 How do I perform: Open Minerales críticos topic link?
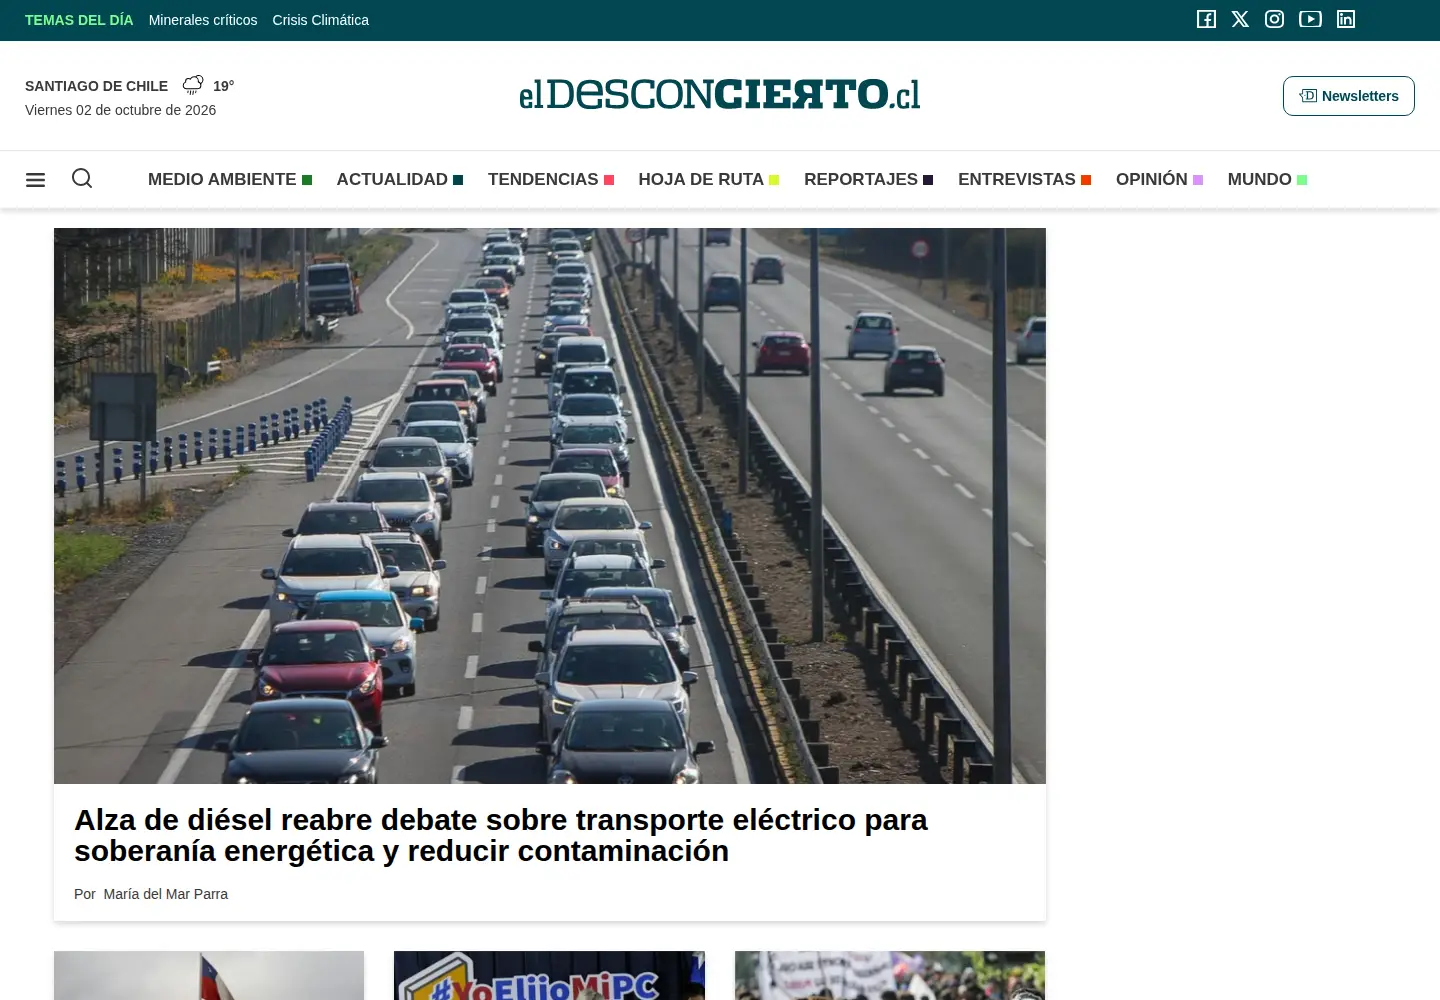coord(203,20)
